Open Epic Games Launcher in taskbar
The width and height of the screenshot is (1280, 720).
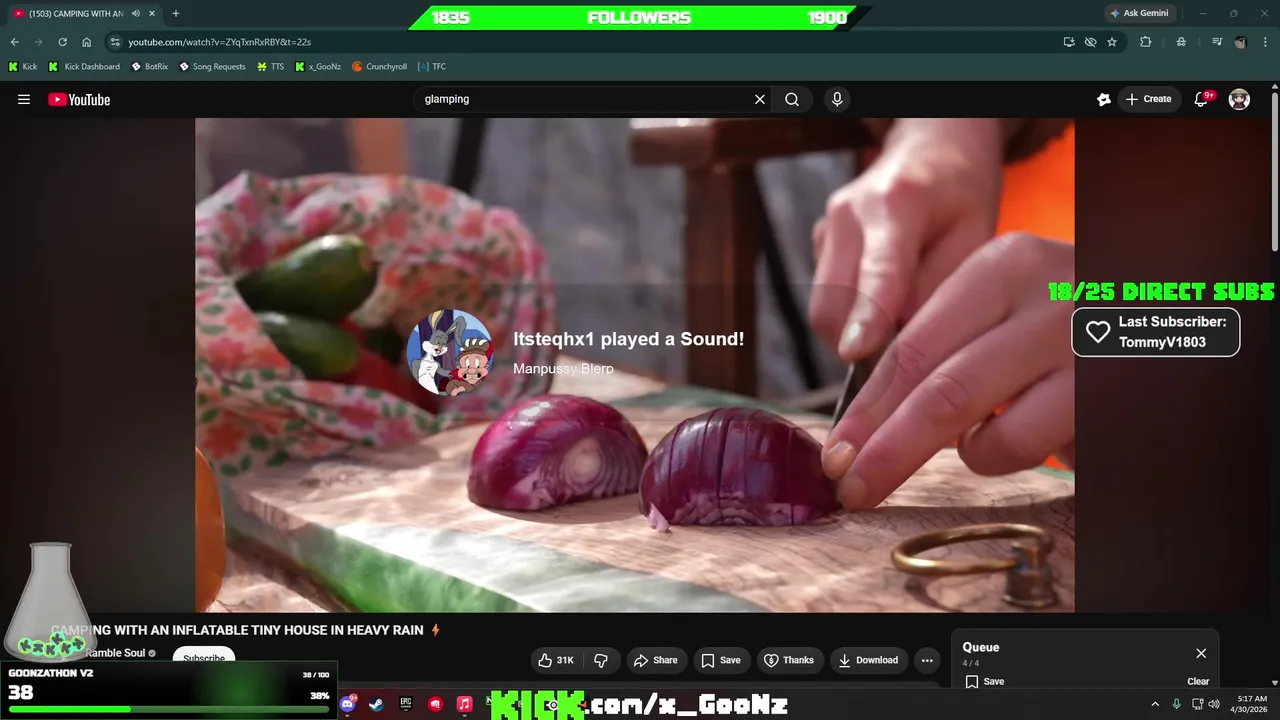(406, 704)
